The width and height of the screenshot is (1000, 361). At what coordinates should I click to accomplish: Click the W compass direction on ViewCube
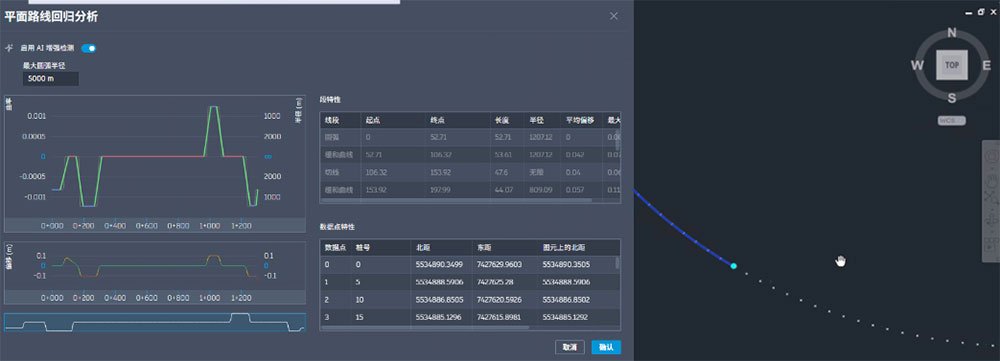(917, 65)
